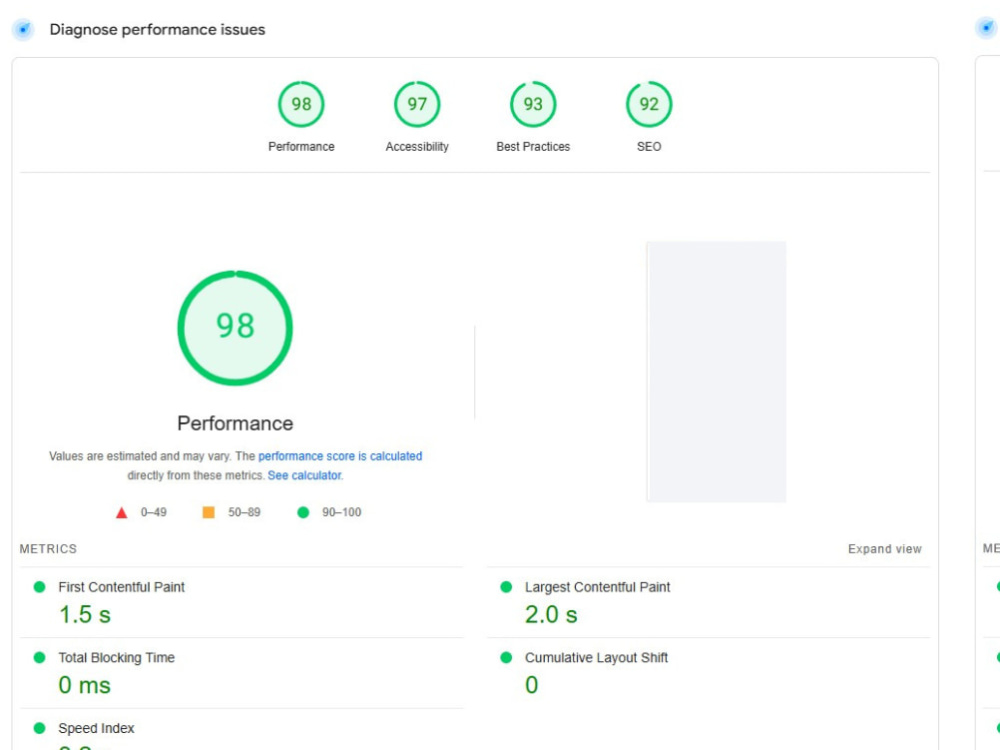The width and height of the screenshot is (1000, 750).
Task: Click the Cumulative Layout Shift label
Action: pos(596,658)
